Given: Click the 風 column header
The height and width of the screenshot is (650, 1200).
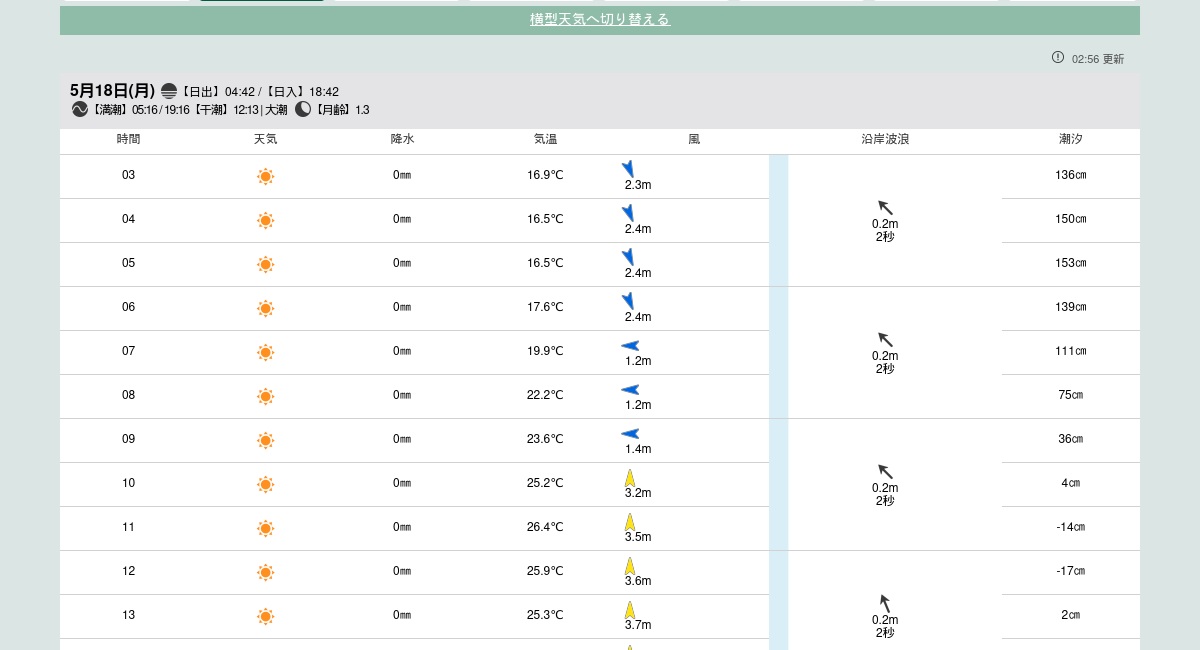Looking at the screenshot, I should click(x=694, y=140).
